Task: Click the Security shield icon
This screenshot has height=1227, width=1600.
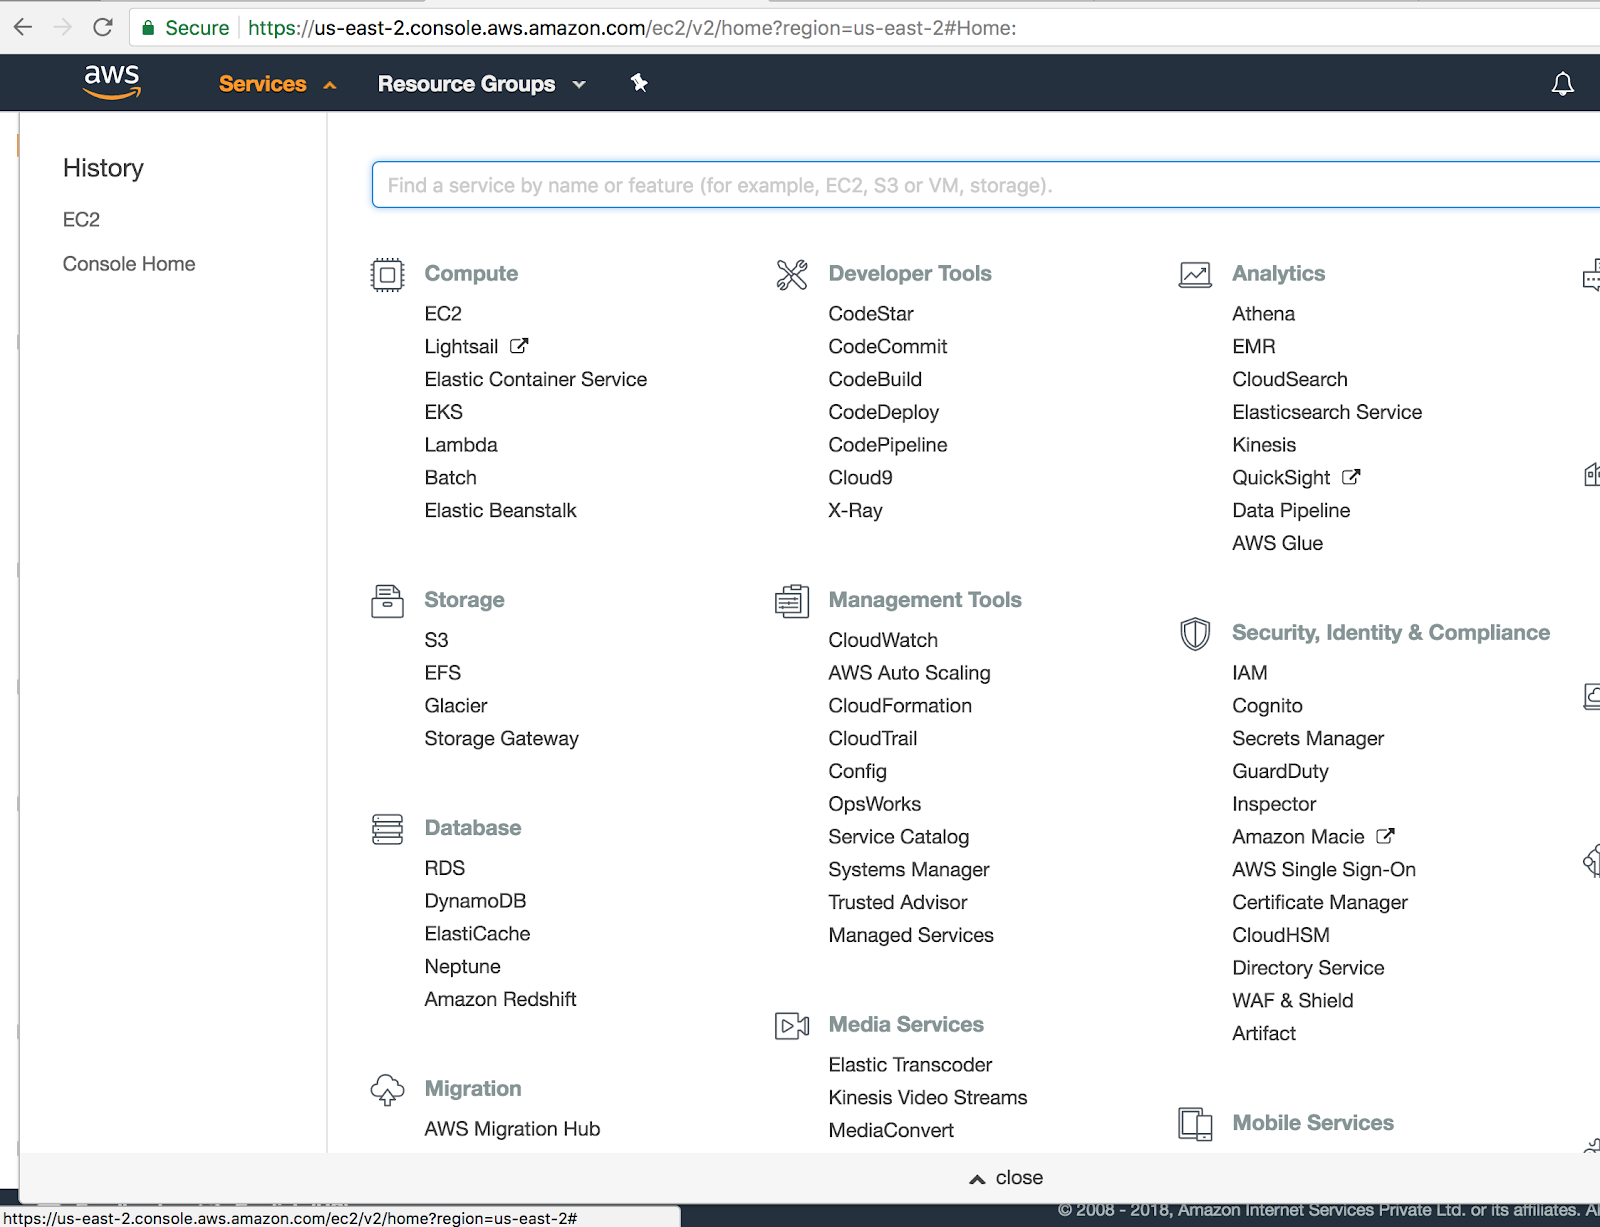Action: (1195, 634)
